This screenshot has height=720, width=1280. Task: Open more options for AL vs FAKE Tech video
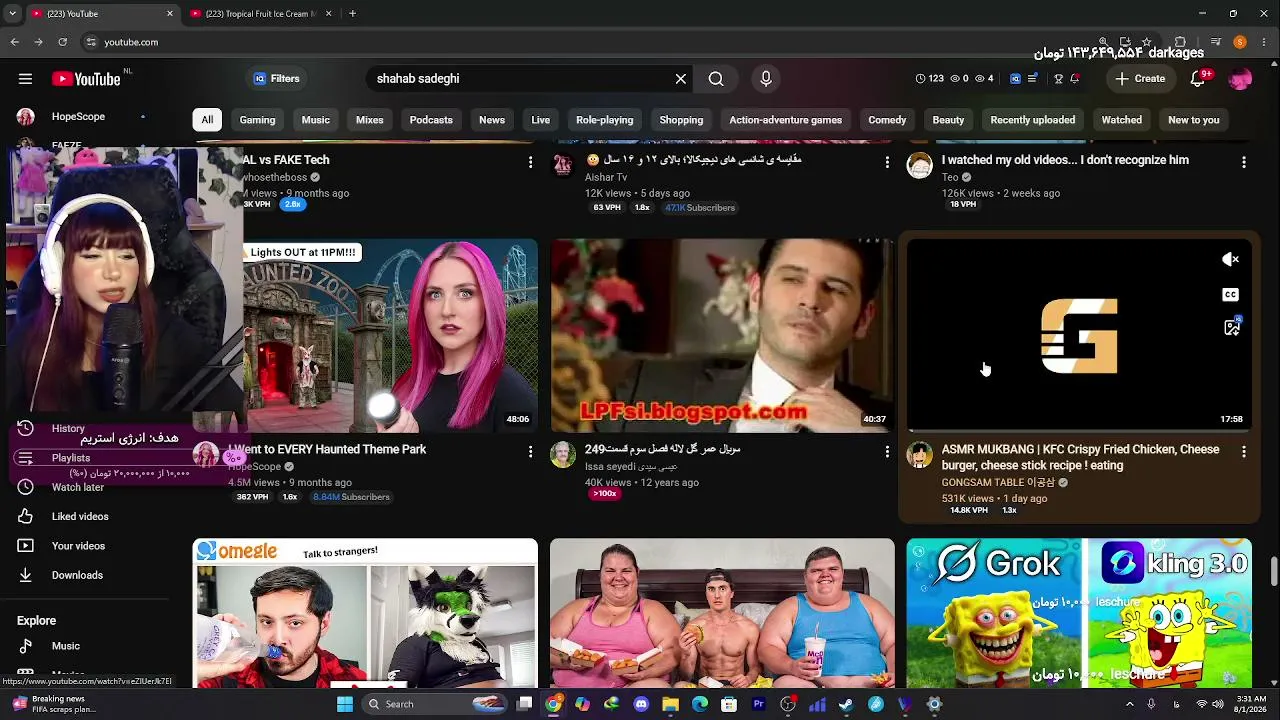(530, 161)
